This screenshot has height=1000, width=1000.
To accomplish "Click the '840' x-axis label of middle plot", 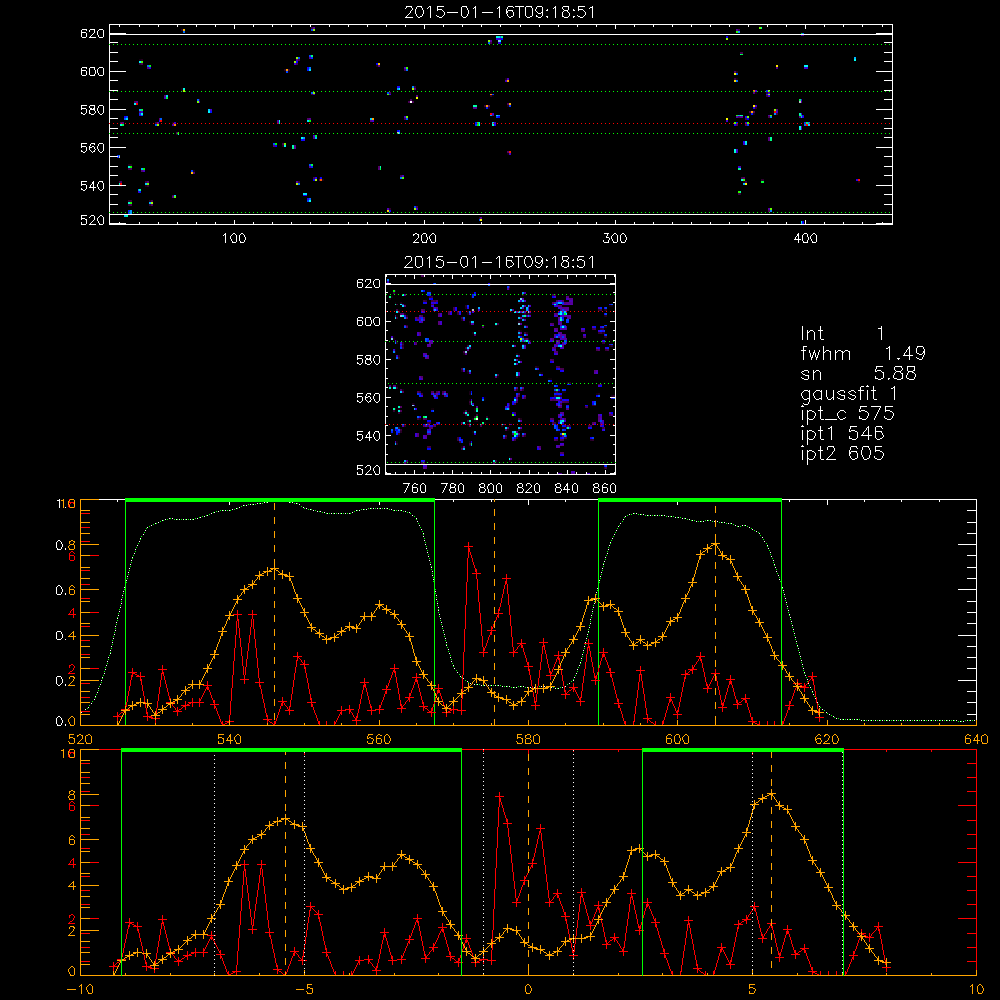I will (567, 489).
